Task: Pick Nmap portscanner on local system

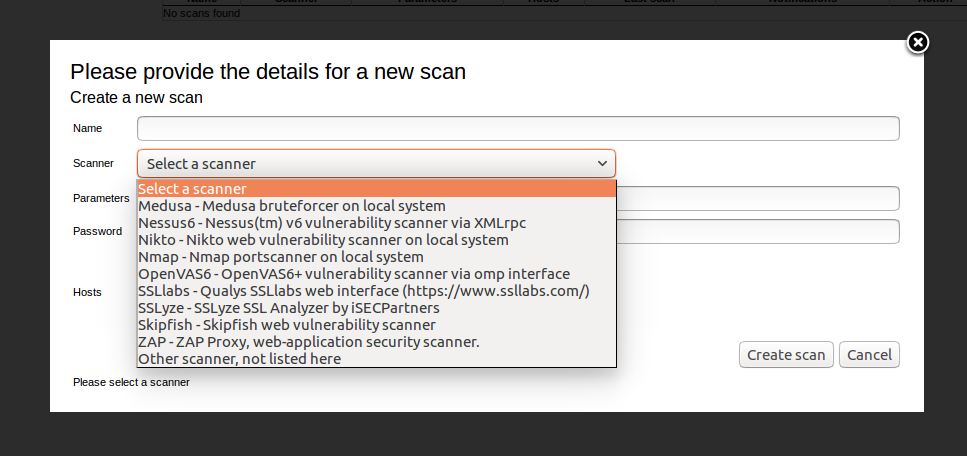Action: pyautogui.click(x=376, y=256)
